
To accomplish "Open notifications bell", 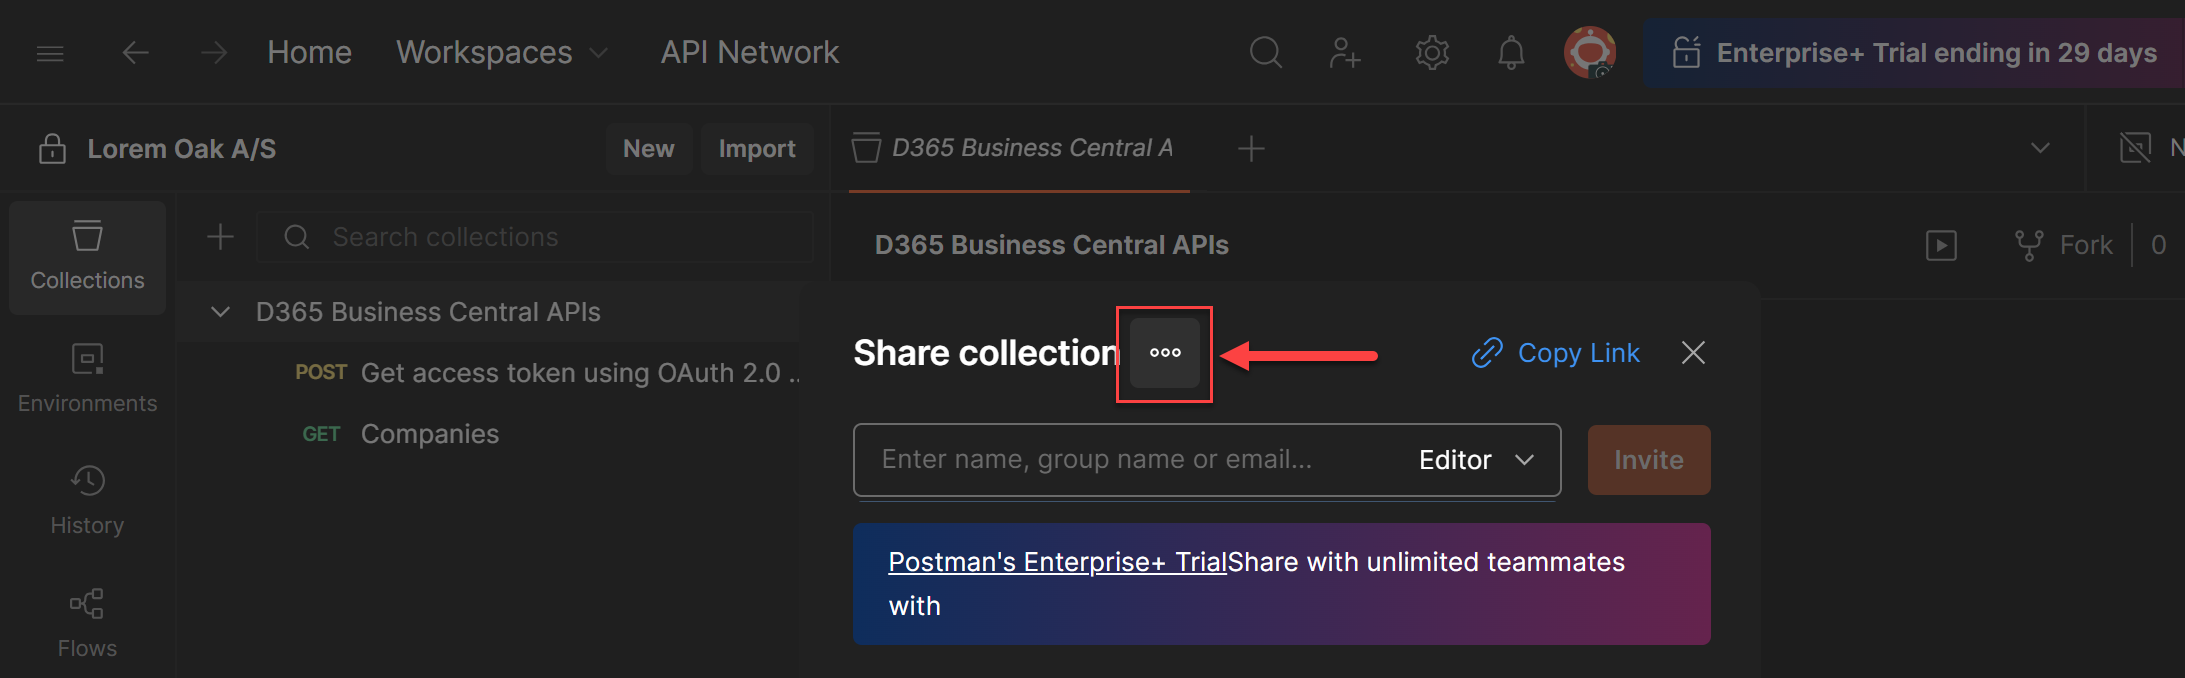I will 1511,52.
